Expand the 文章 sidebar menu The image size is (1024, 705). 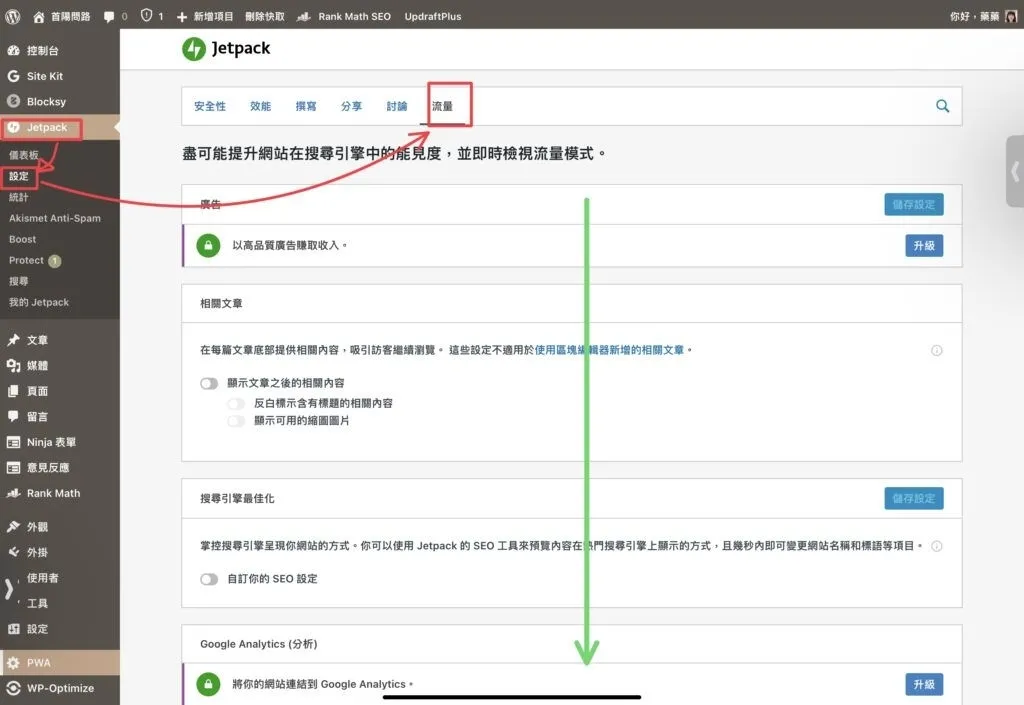click(x=37, y=340)
